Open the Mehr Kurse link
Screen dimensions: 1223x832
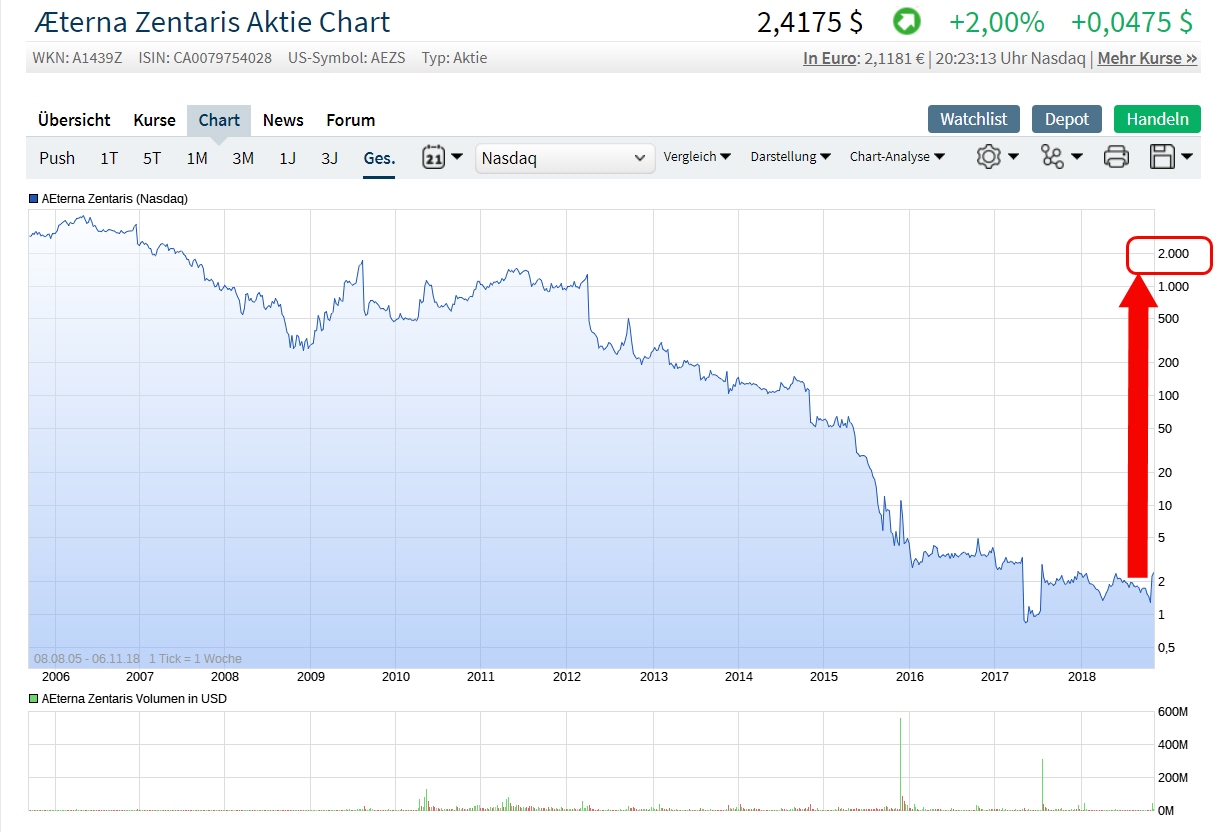click(1146, 58)
